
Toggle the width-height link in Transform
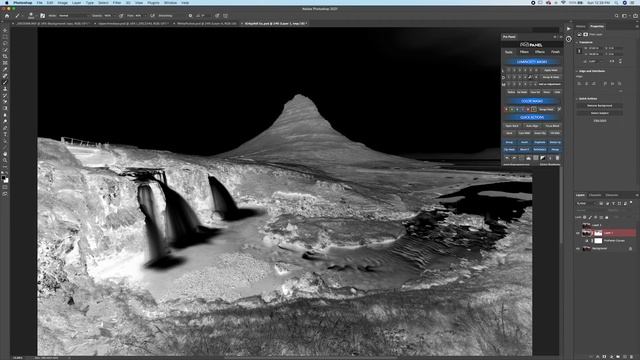click(580, 51)
